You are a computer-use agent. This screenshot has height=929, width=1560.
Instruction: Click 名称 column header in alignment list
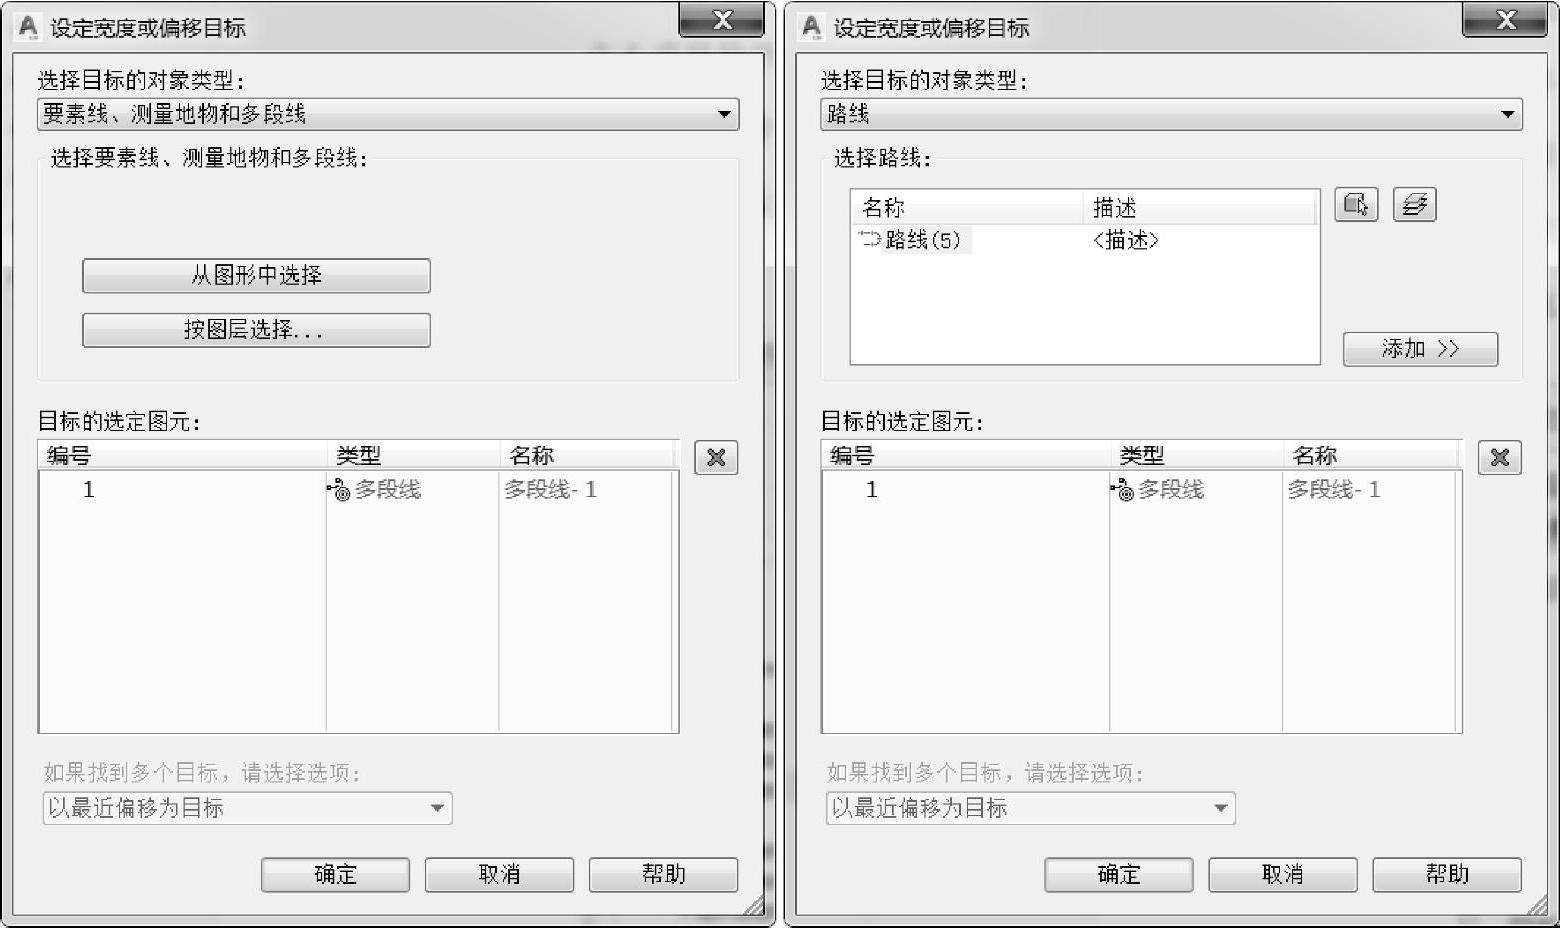coord(967,208)
